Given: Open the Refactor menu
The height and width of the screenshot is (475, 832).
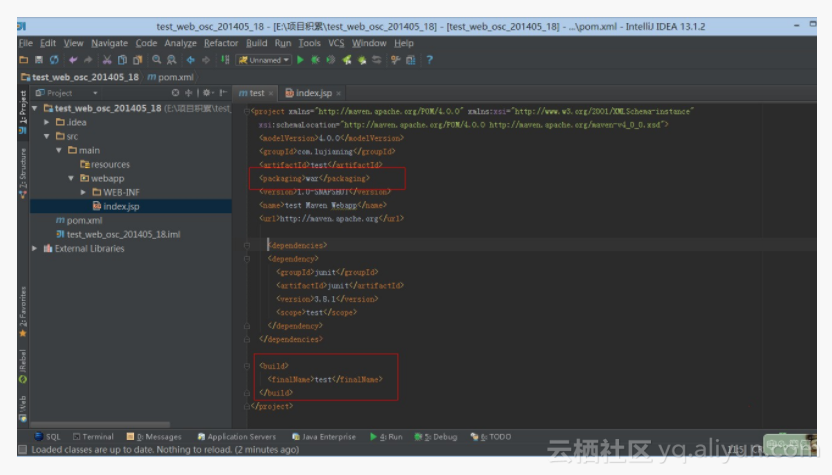Looking at the screenshot, I should click(221, 43).
